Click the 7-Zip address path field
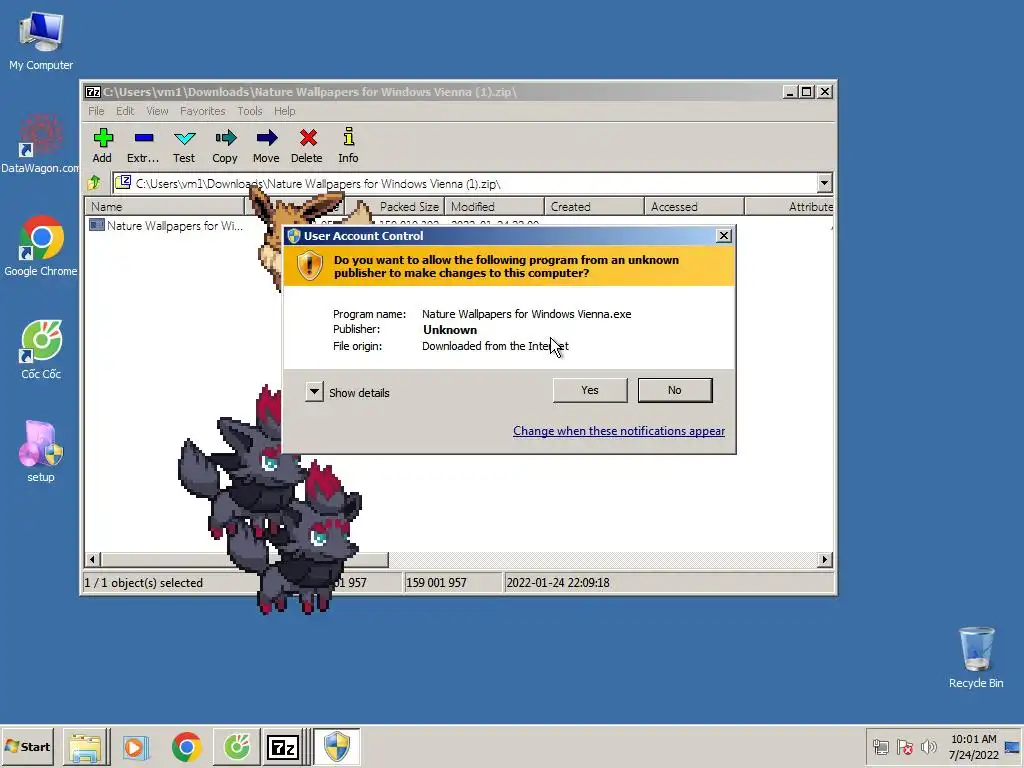Viewport: 1024px width, 768px height. coord(464,184)
